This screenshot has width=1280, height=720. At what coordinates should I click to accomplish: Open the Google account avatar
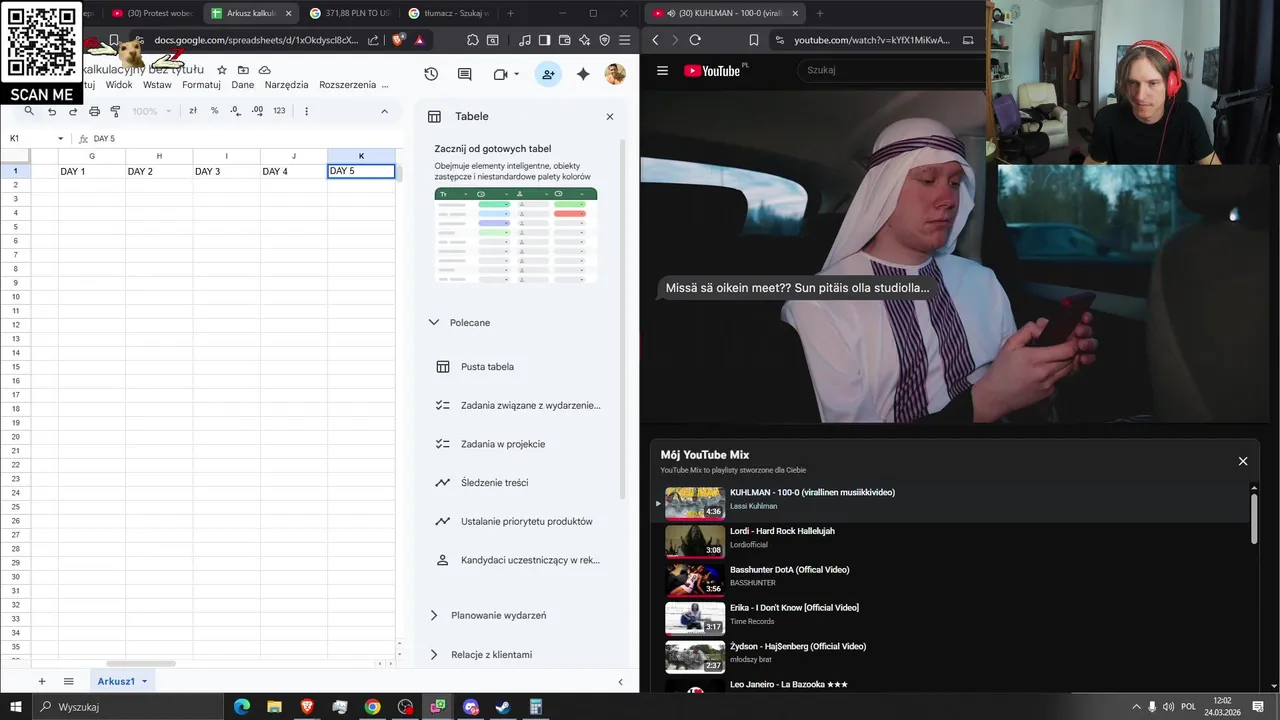coord(615,74)
